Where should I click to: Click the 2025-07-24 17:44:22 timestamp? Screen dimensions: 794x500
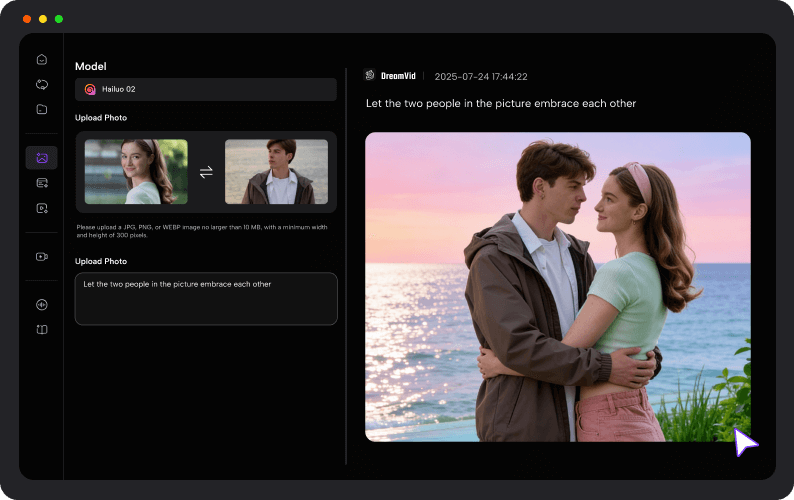(x=481, y=76)
